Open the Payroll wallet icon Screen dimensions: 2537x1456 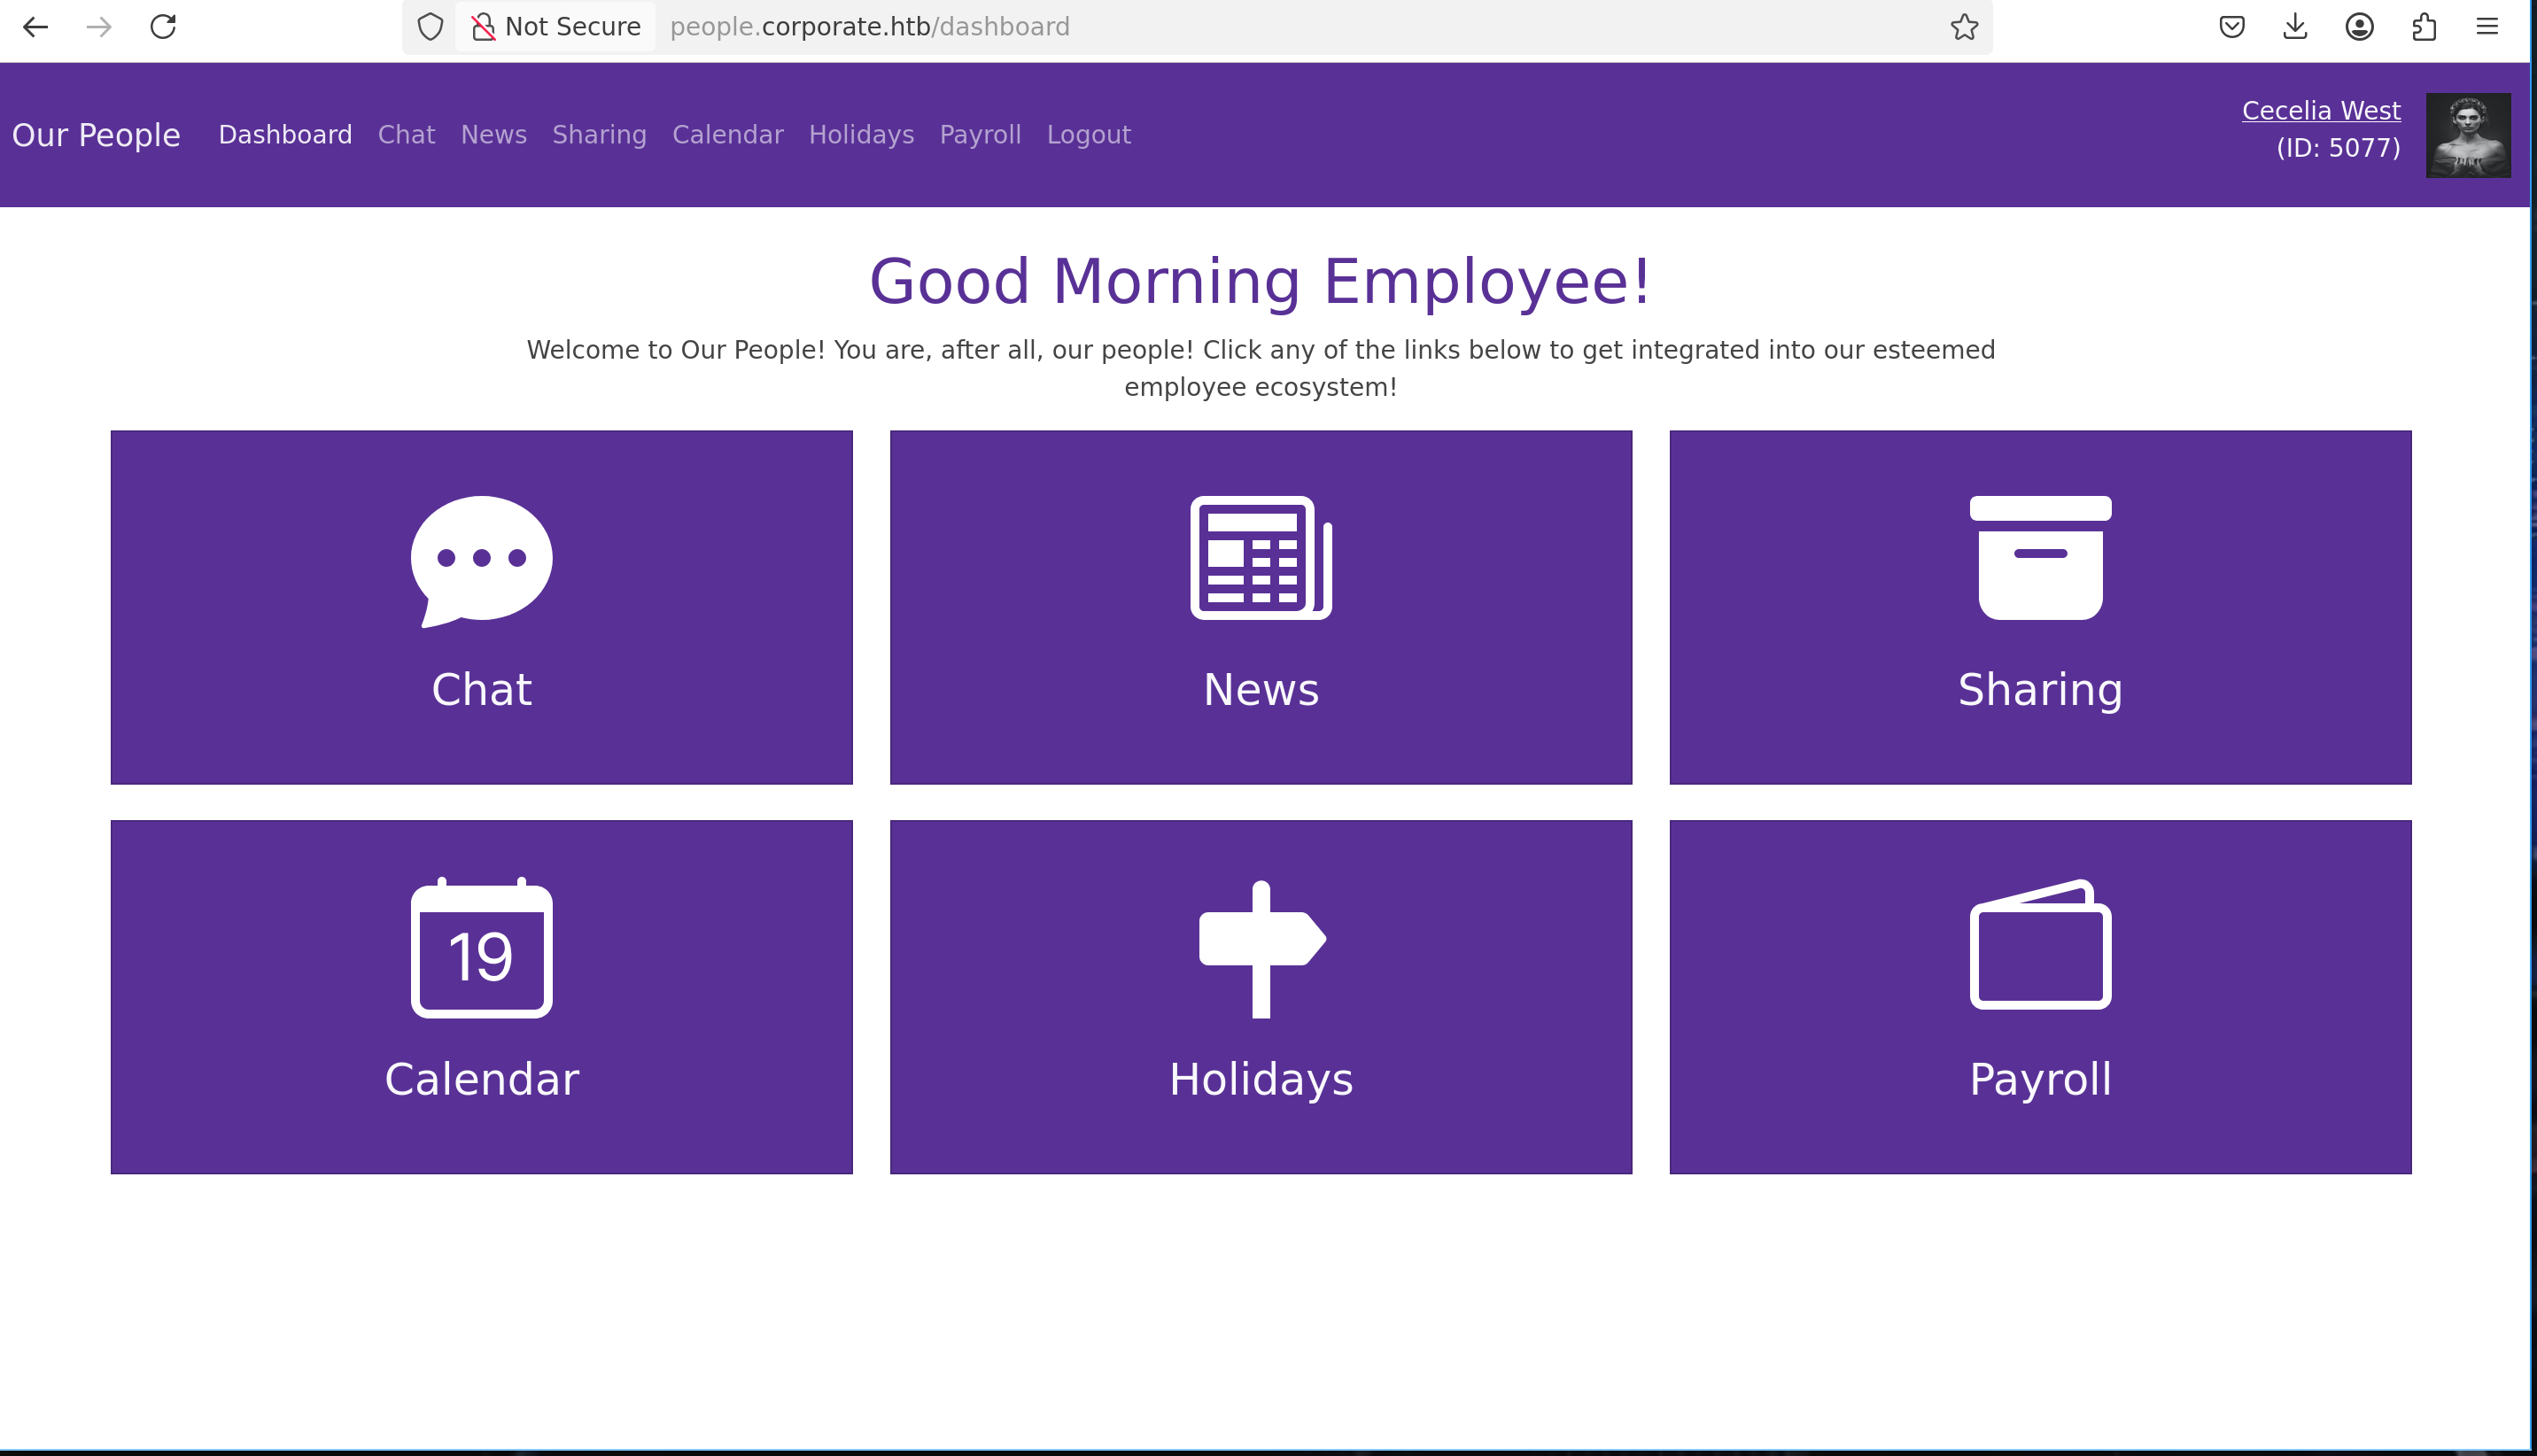(2039, 945)
